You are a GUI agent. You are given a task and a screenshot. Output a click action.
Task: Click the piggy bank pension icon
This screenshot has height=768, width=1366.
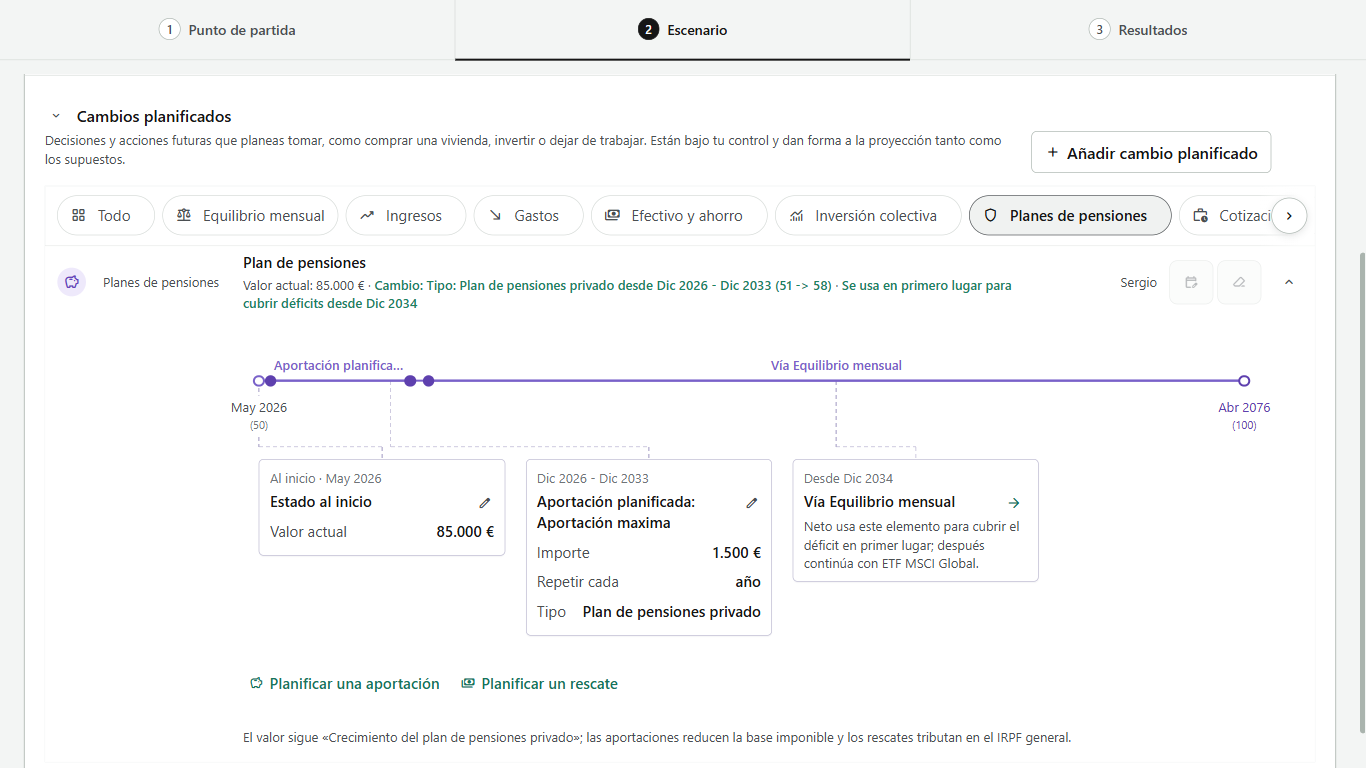point(71,282)
